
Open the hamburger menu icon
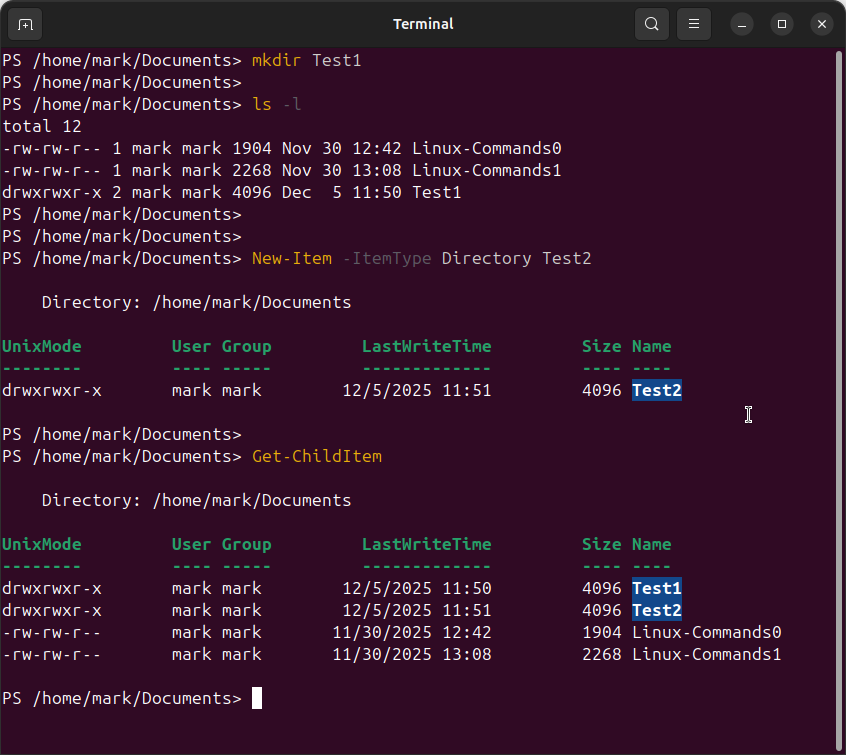tap(693, 23)
